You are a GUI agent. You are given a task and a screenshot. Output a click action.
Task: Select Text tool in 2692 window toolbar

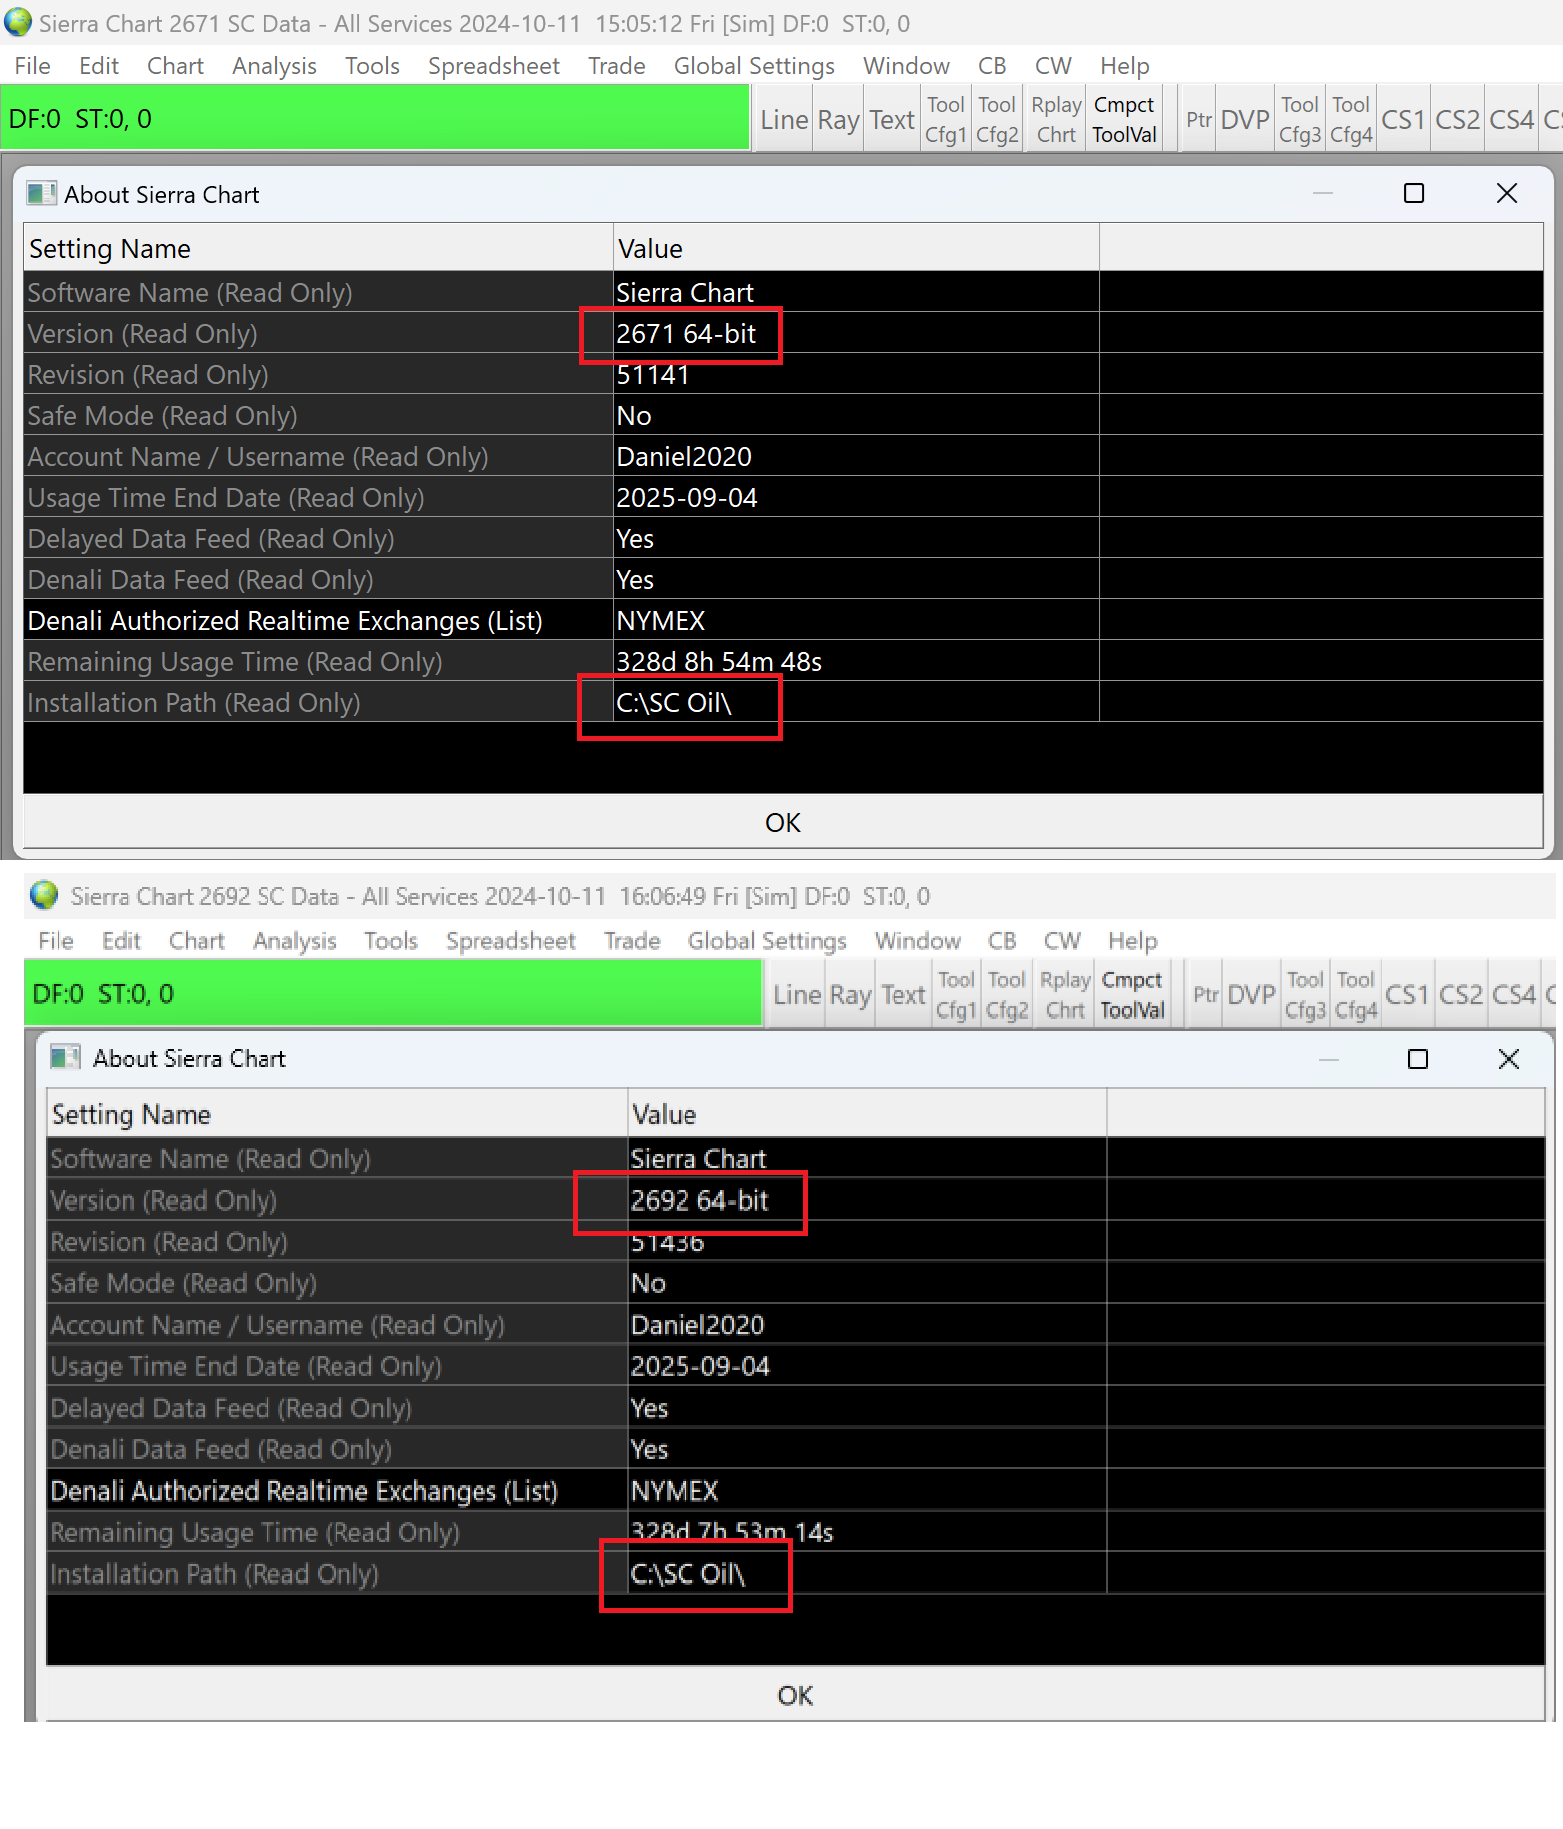pyautogui.click(x=903, y=995)
